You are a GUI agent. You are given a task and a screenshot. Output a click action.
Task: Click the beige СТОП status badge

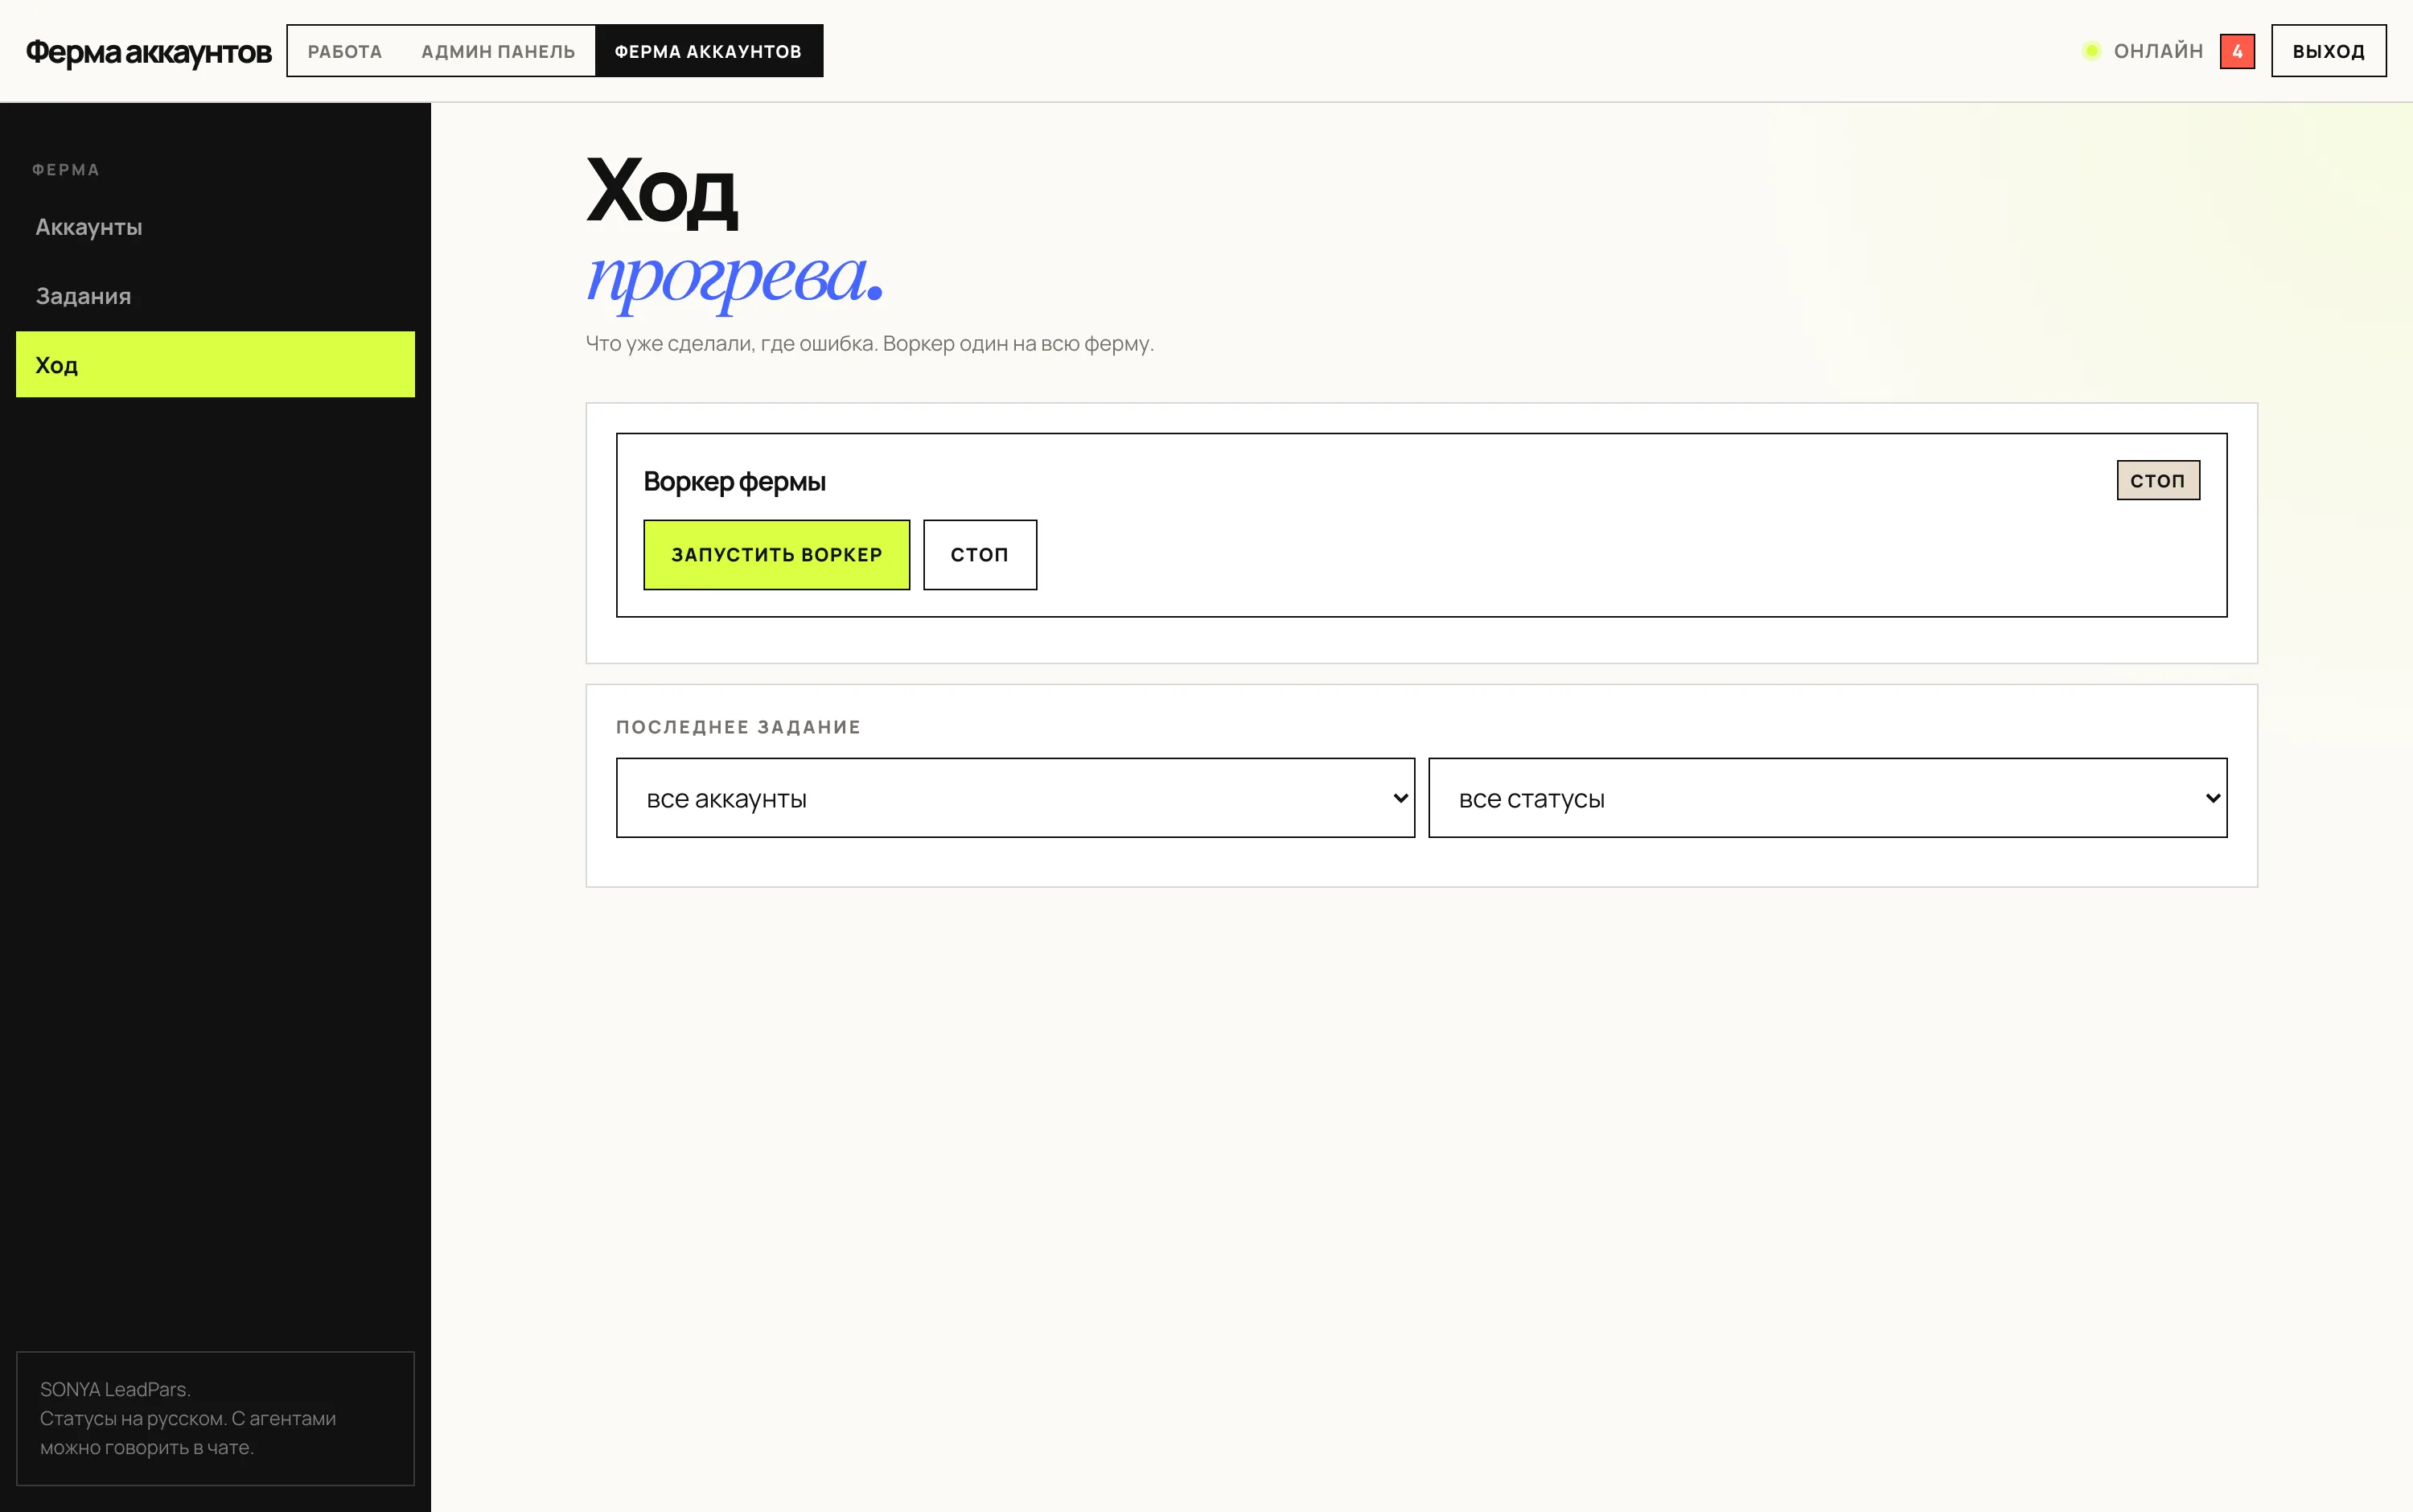point(2158,480)
